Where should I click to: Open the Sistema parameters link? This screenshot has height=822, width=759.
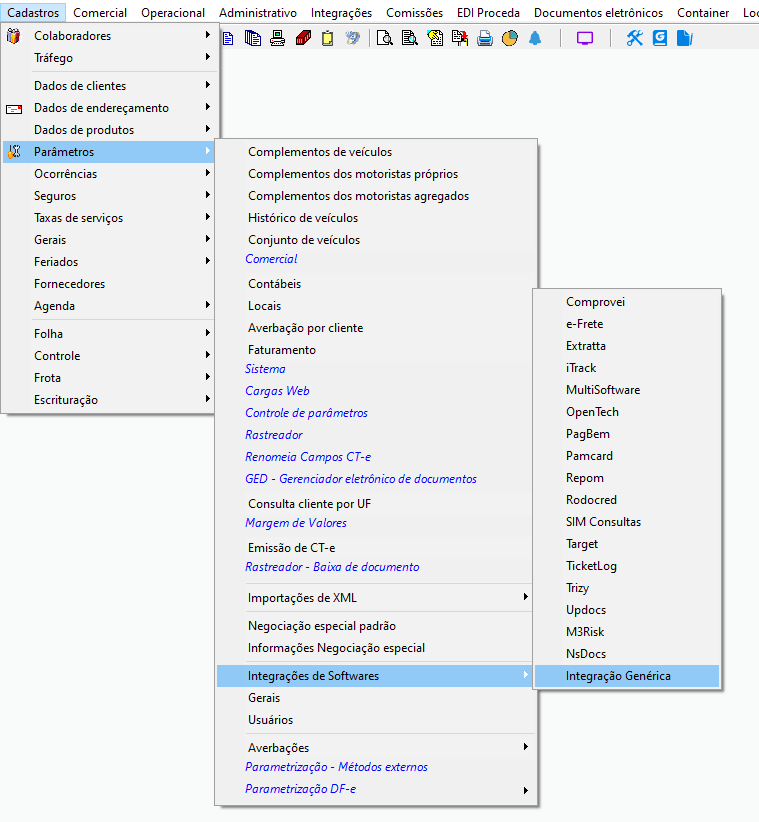tap(265, 369)
